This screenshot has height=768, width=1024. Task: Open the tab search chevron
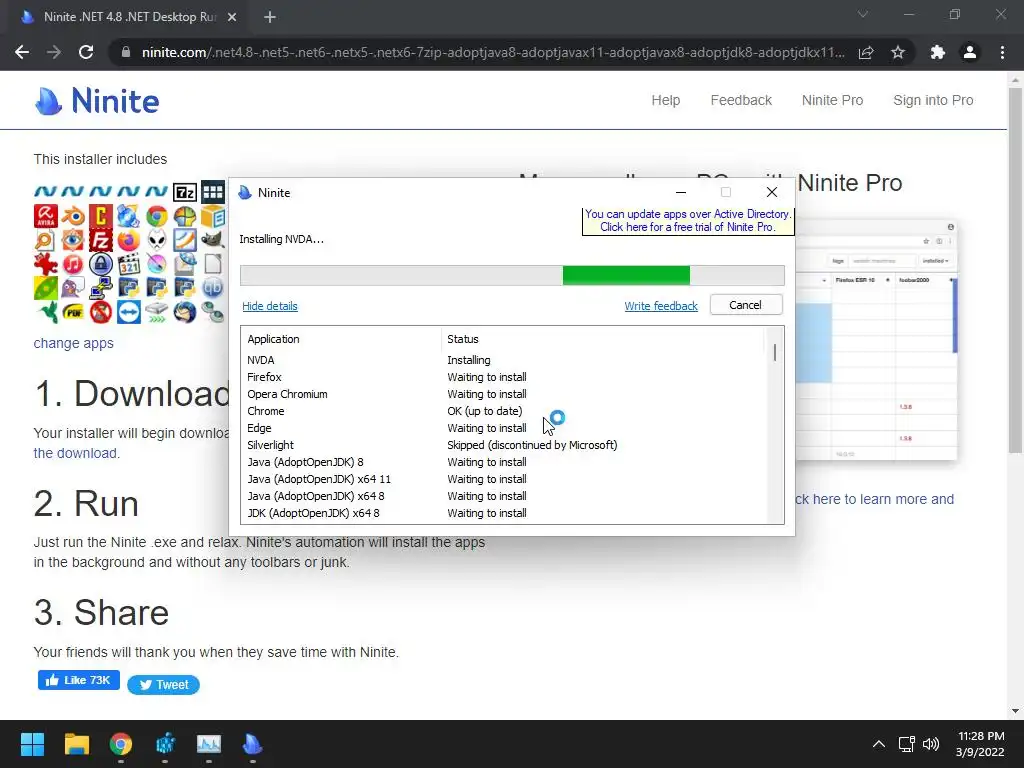click(863, 14)
